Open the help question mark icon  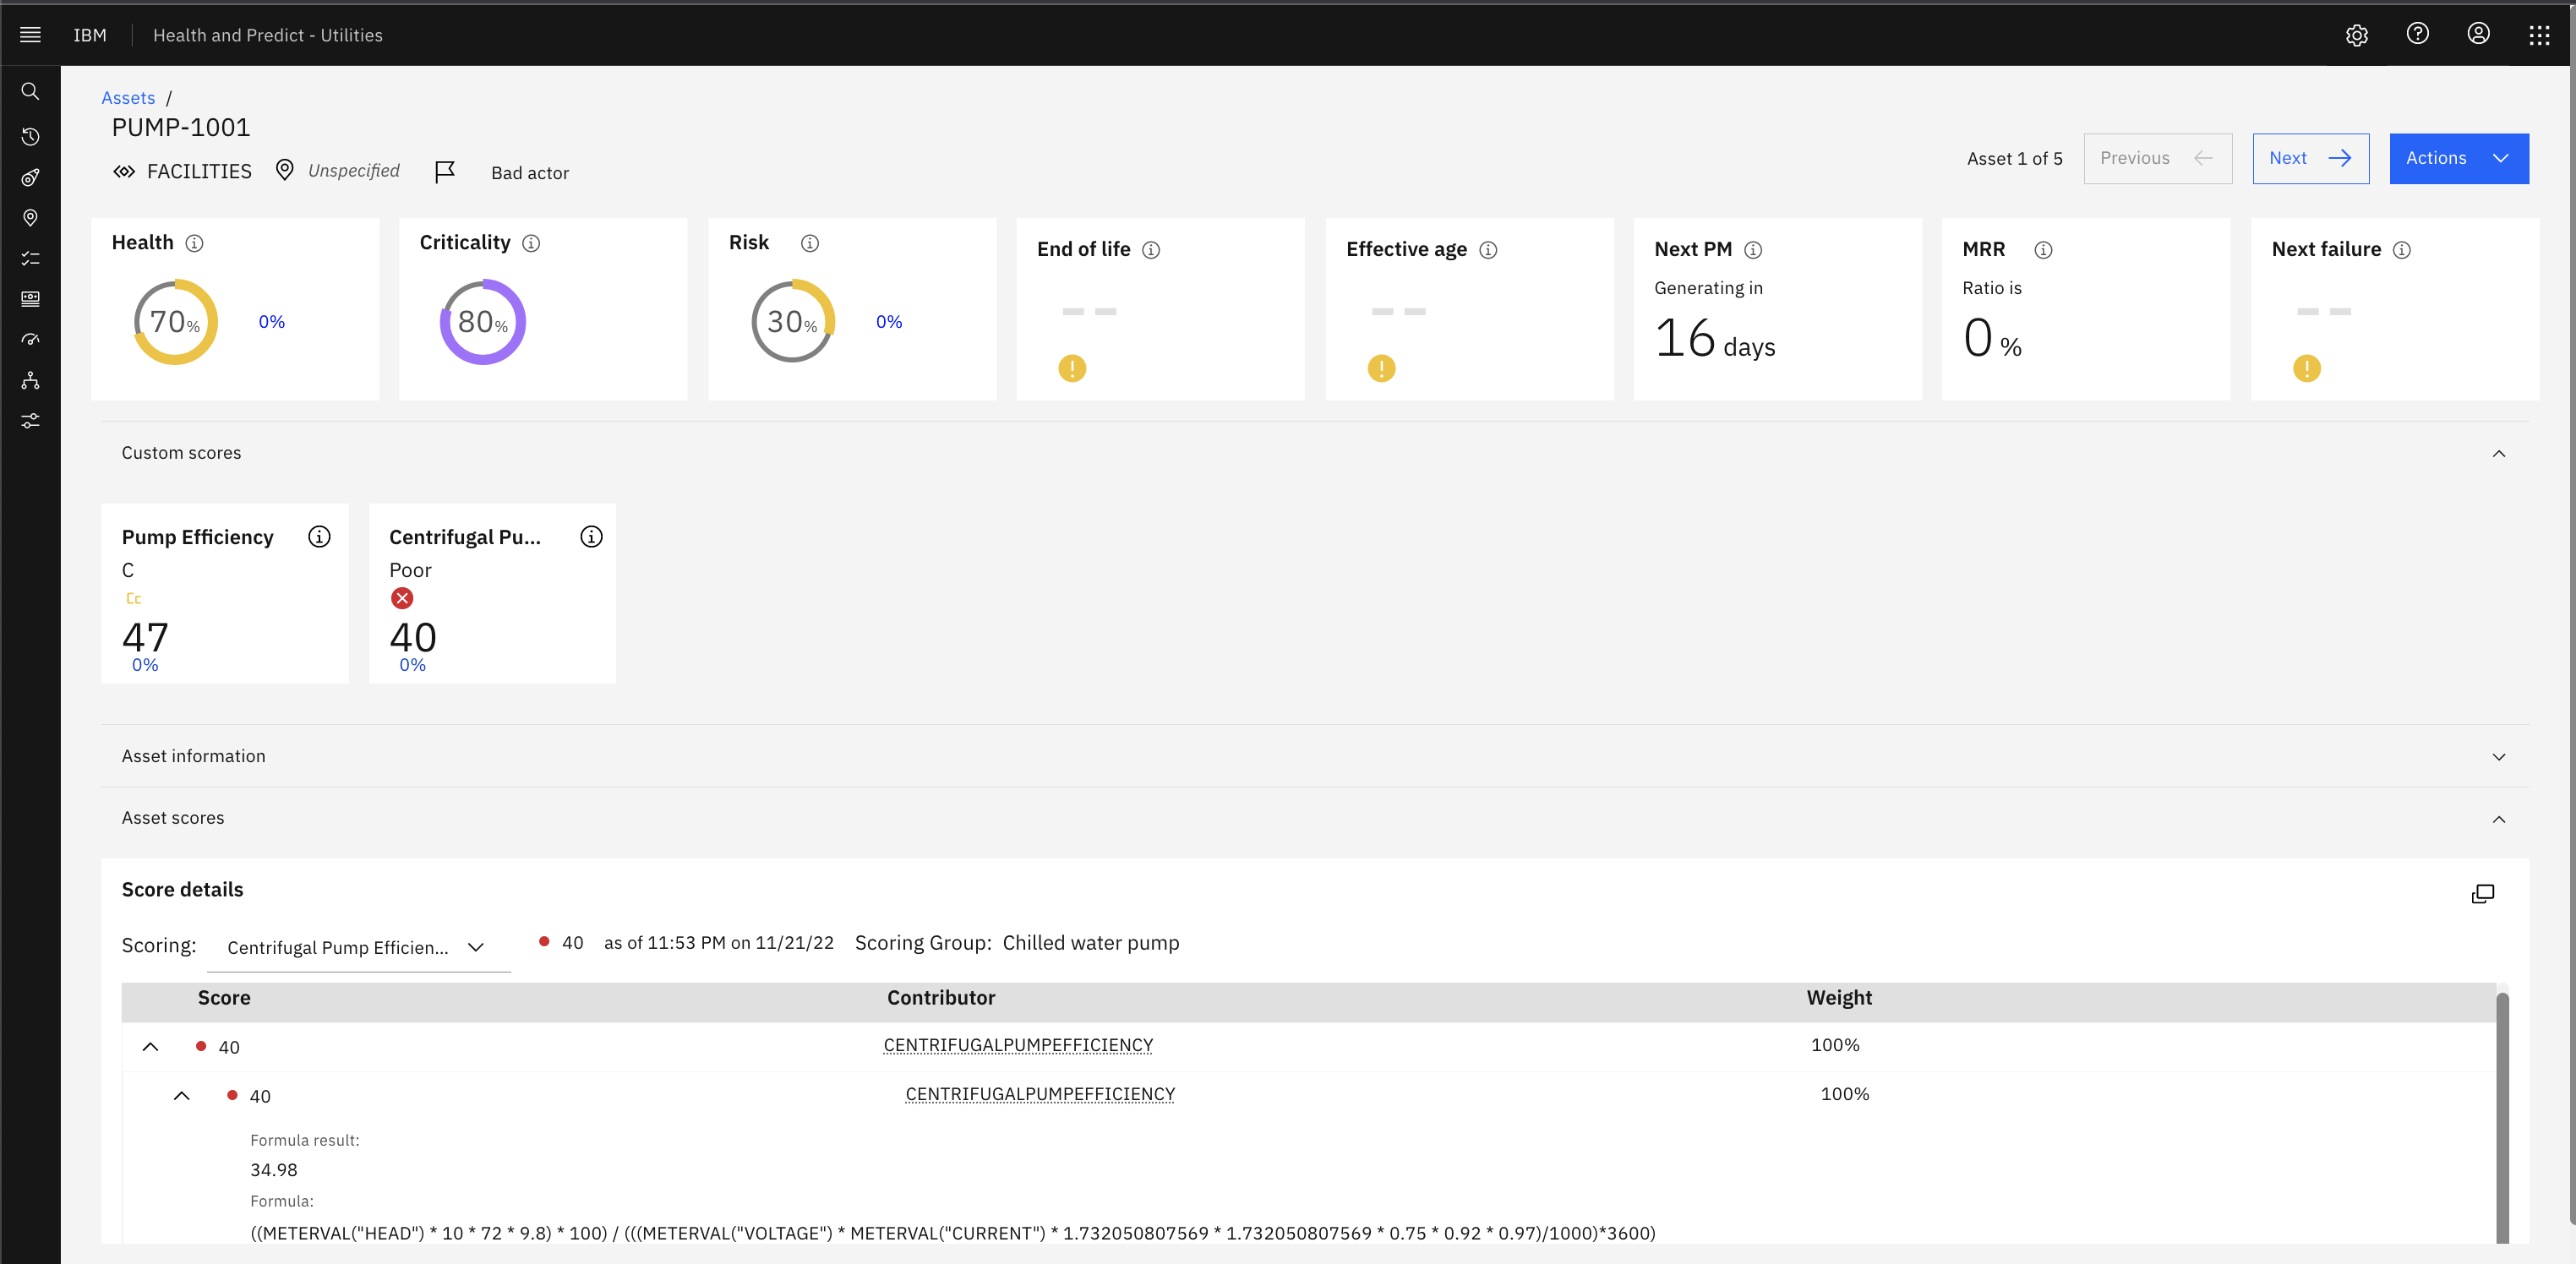tap(2418, 34)
